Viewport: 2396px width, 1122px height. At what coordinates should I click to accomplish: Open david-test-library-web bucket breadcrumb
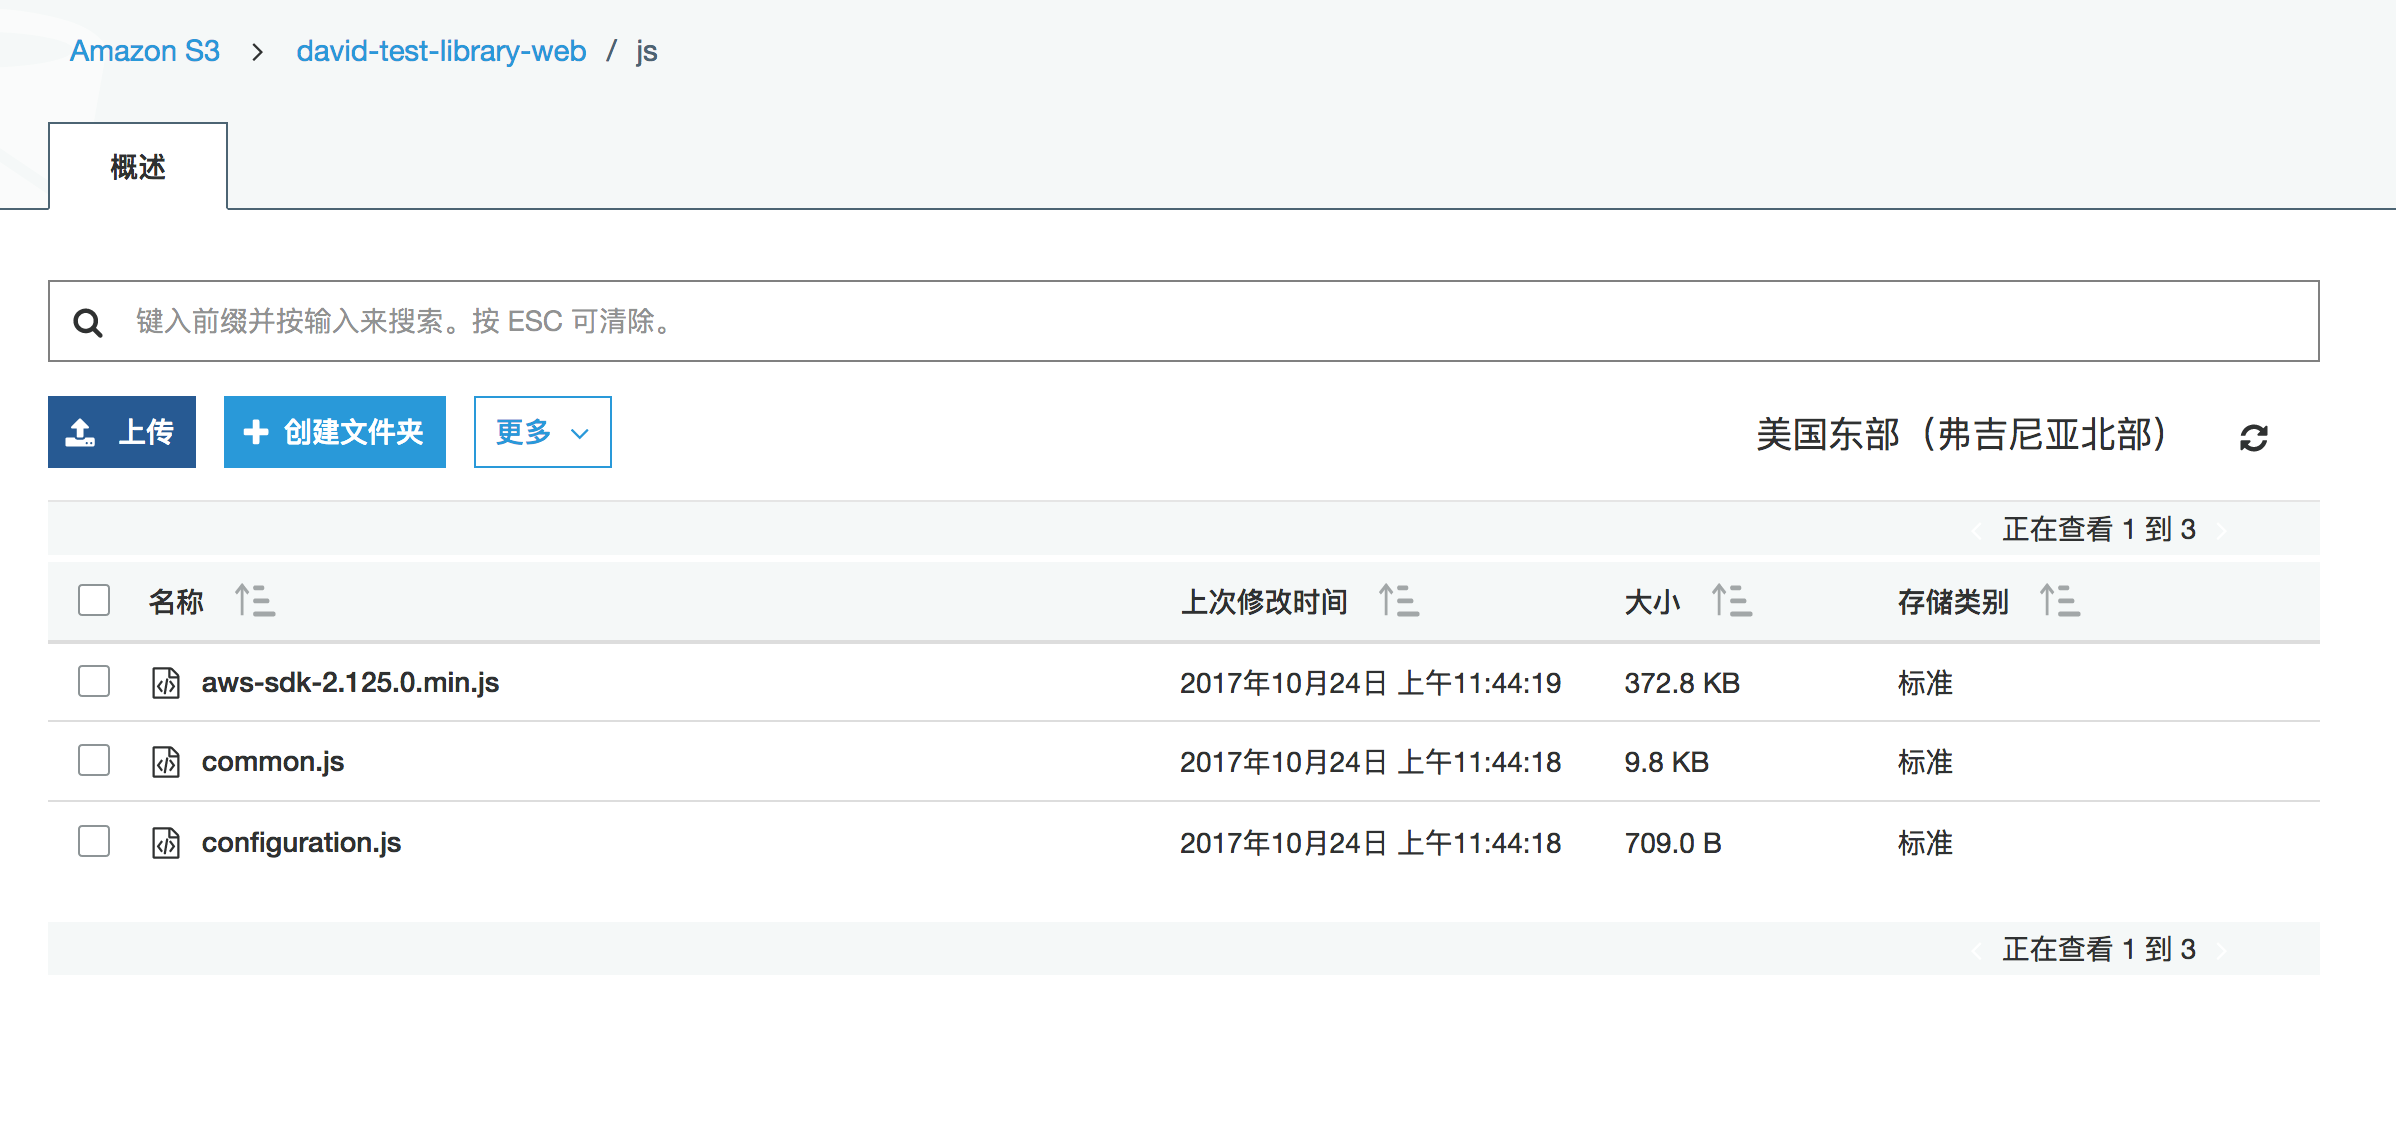(x=441, y=51)
